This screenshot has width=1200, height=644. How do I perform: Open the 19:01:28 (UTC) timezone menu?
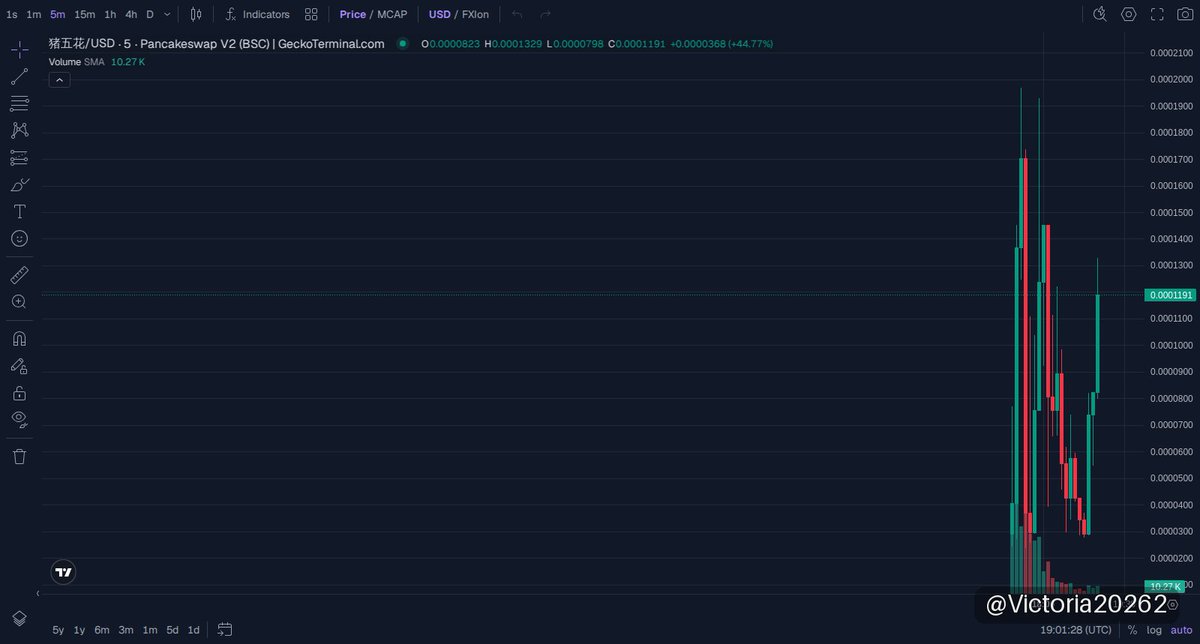pos(1075,630)
